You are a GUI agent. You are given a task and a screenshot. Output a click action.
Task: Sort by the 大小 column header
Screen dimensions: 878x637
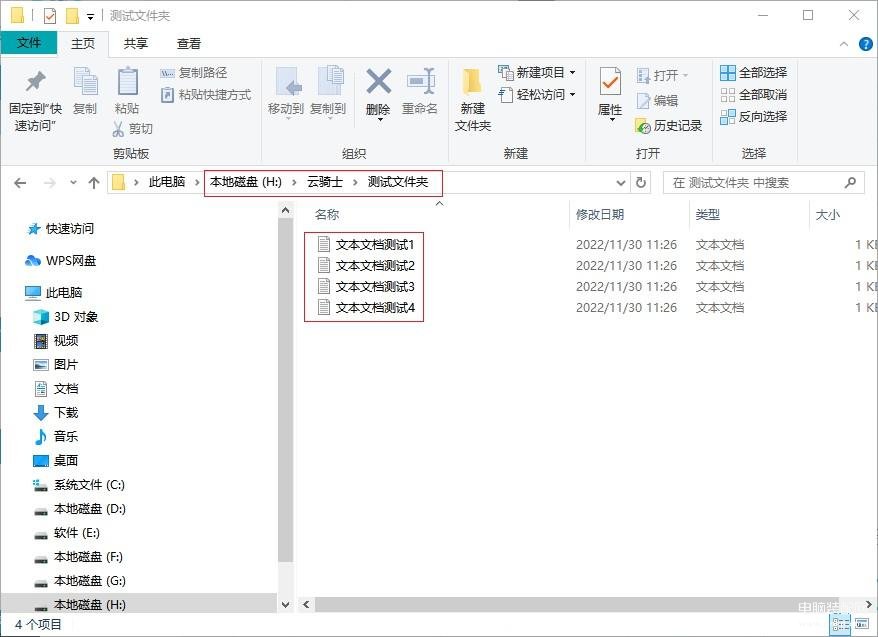click(x=828, y=214)
